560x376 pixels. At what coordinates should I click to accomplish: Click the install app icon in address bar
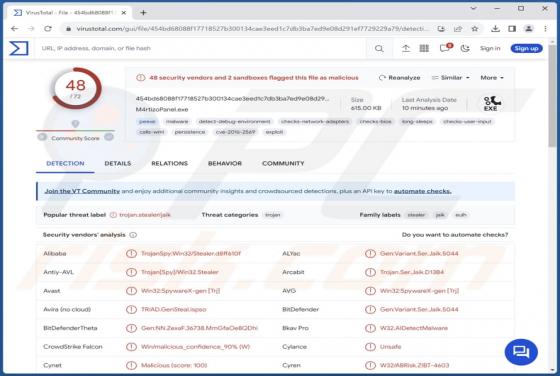click(441, 29)
